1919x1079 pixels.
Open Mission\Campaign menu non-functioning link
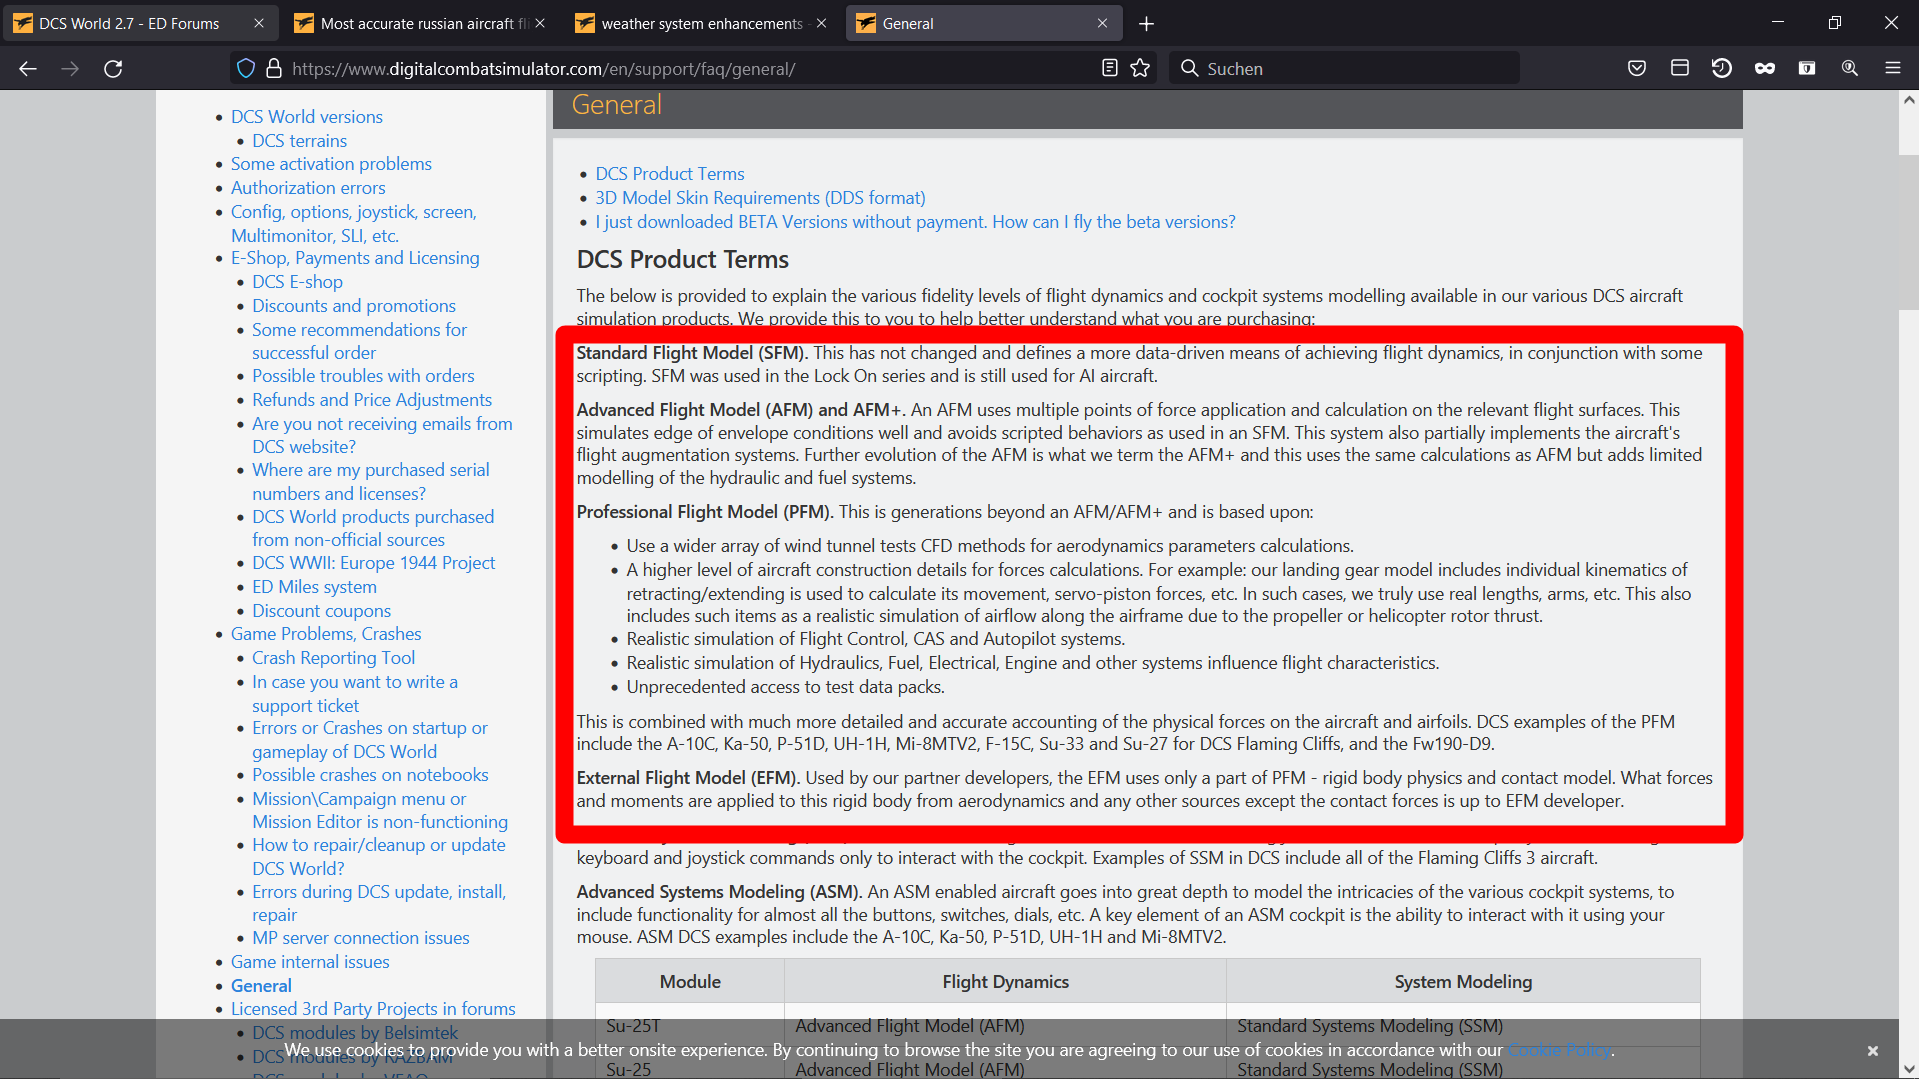(x=380, y=810)
